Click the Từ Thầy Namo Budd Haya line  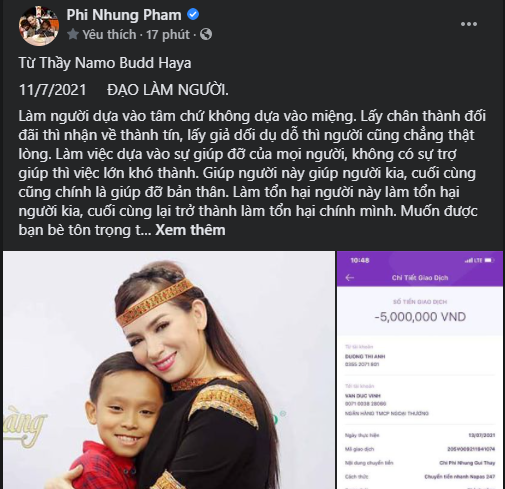coord(105,63)
